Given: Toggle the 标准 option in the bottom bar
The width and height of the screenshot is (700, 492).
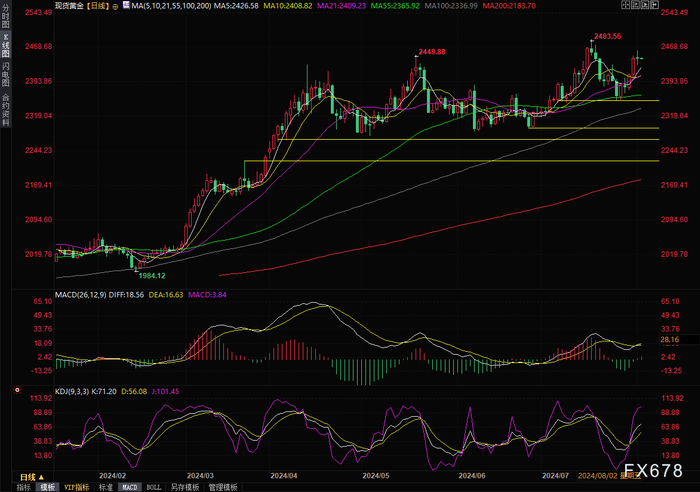Looking at the screenshot, I should coord(106,487).
